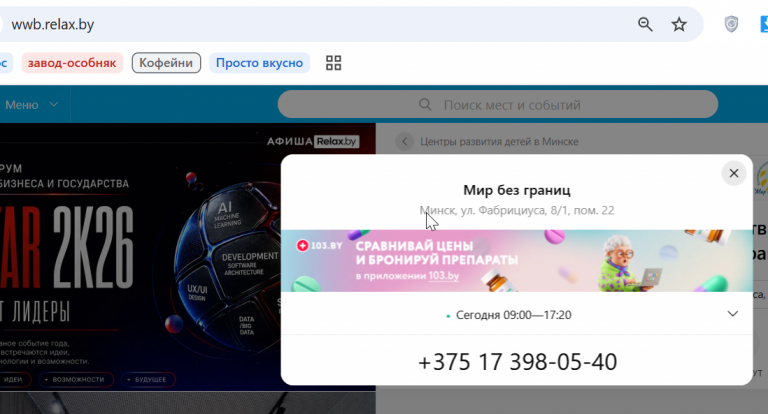Click the Мир без границ popup title
This screenshot has height=414, width=768.
click(517, 190)
